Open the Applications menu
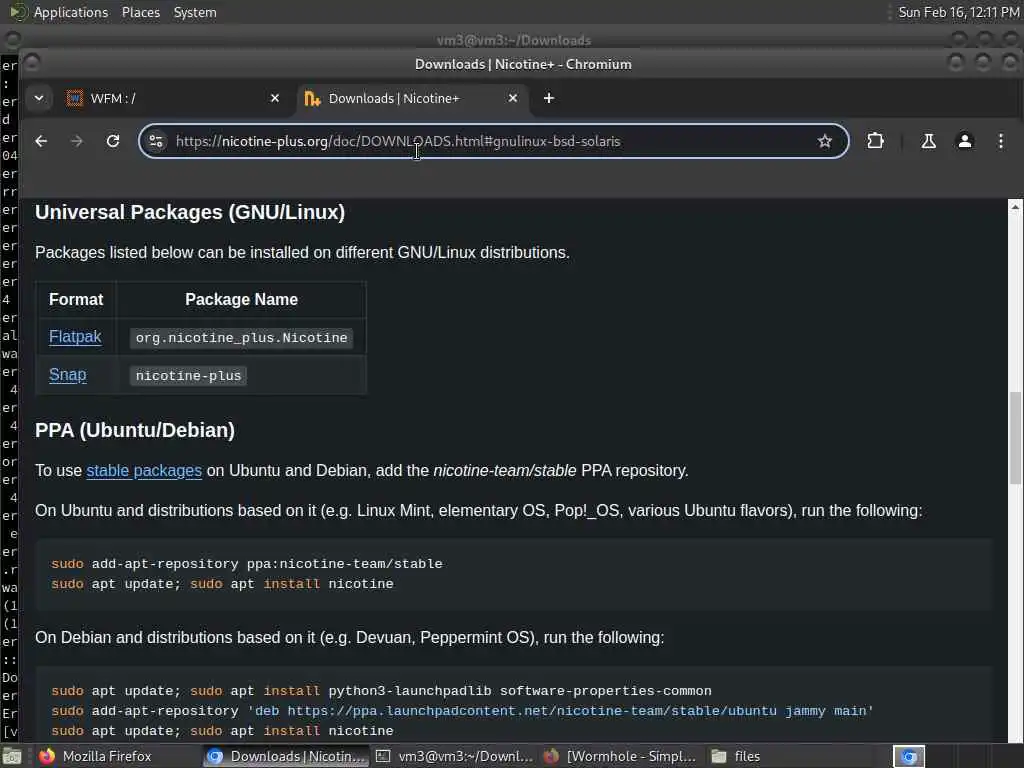 click(x=71, y=12)
